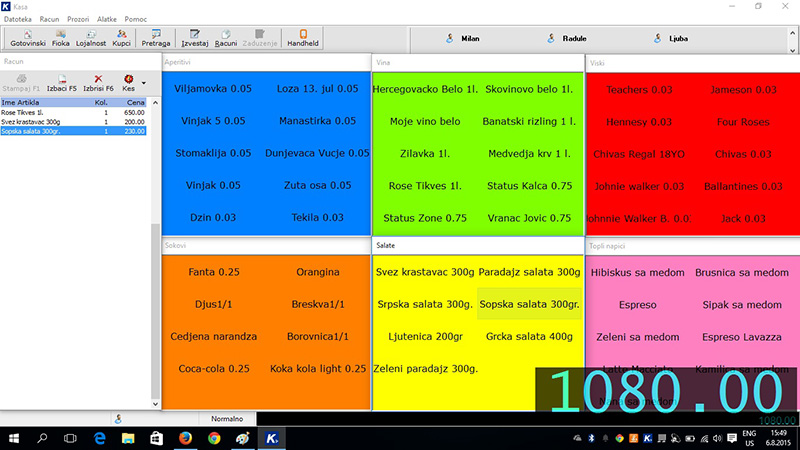Add Hercegovacko Belo 1l. wine
Image resolution: width=800 pixels, height=450 pixels.
[x=425, y=89]
